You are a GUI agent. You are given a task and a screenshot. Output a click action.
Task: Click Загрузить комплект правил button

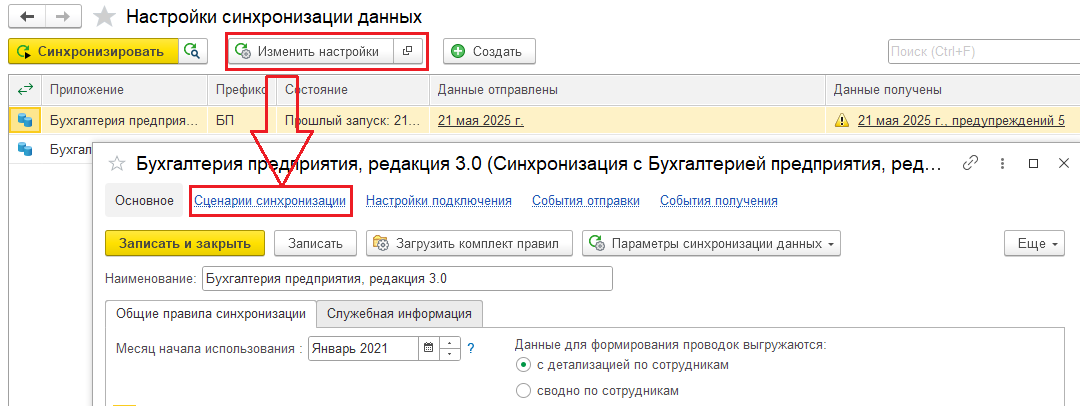tap(471, 243)
